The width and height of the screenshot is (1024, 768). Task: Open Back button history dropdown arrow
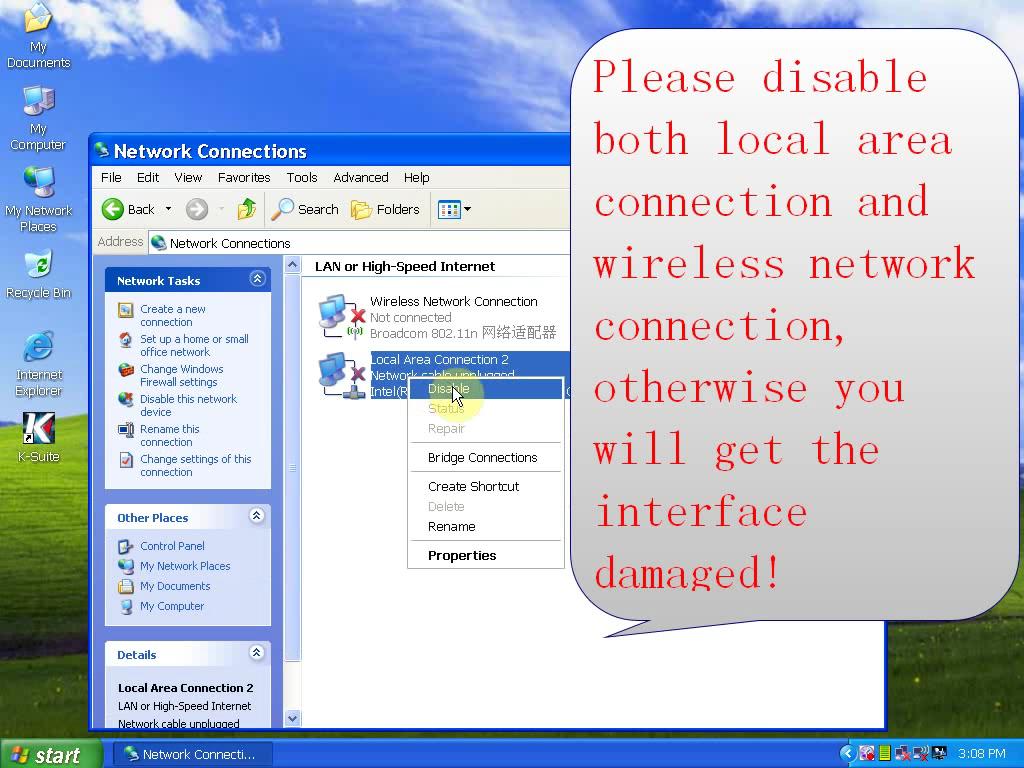coord(168,209)
